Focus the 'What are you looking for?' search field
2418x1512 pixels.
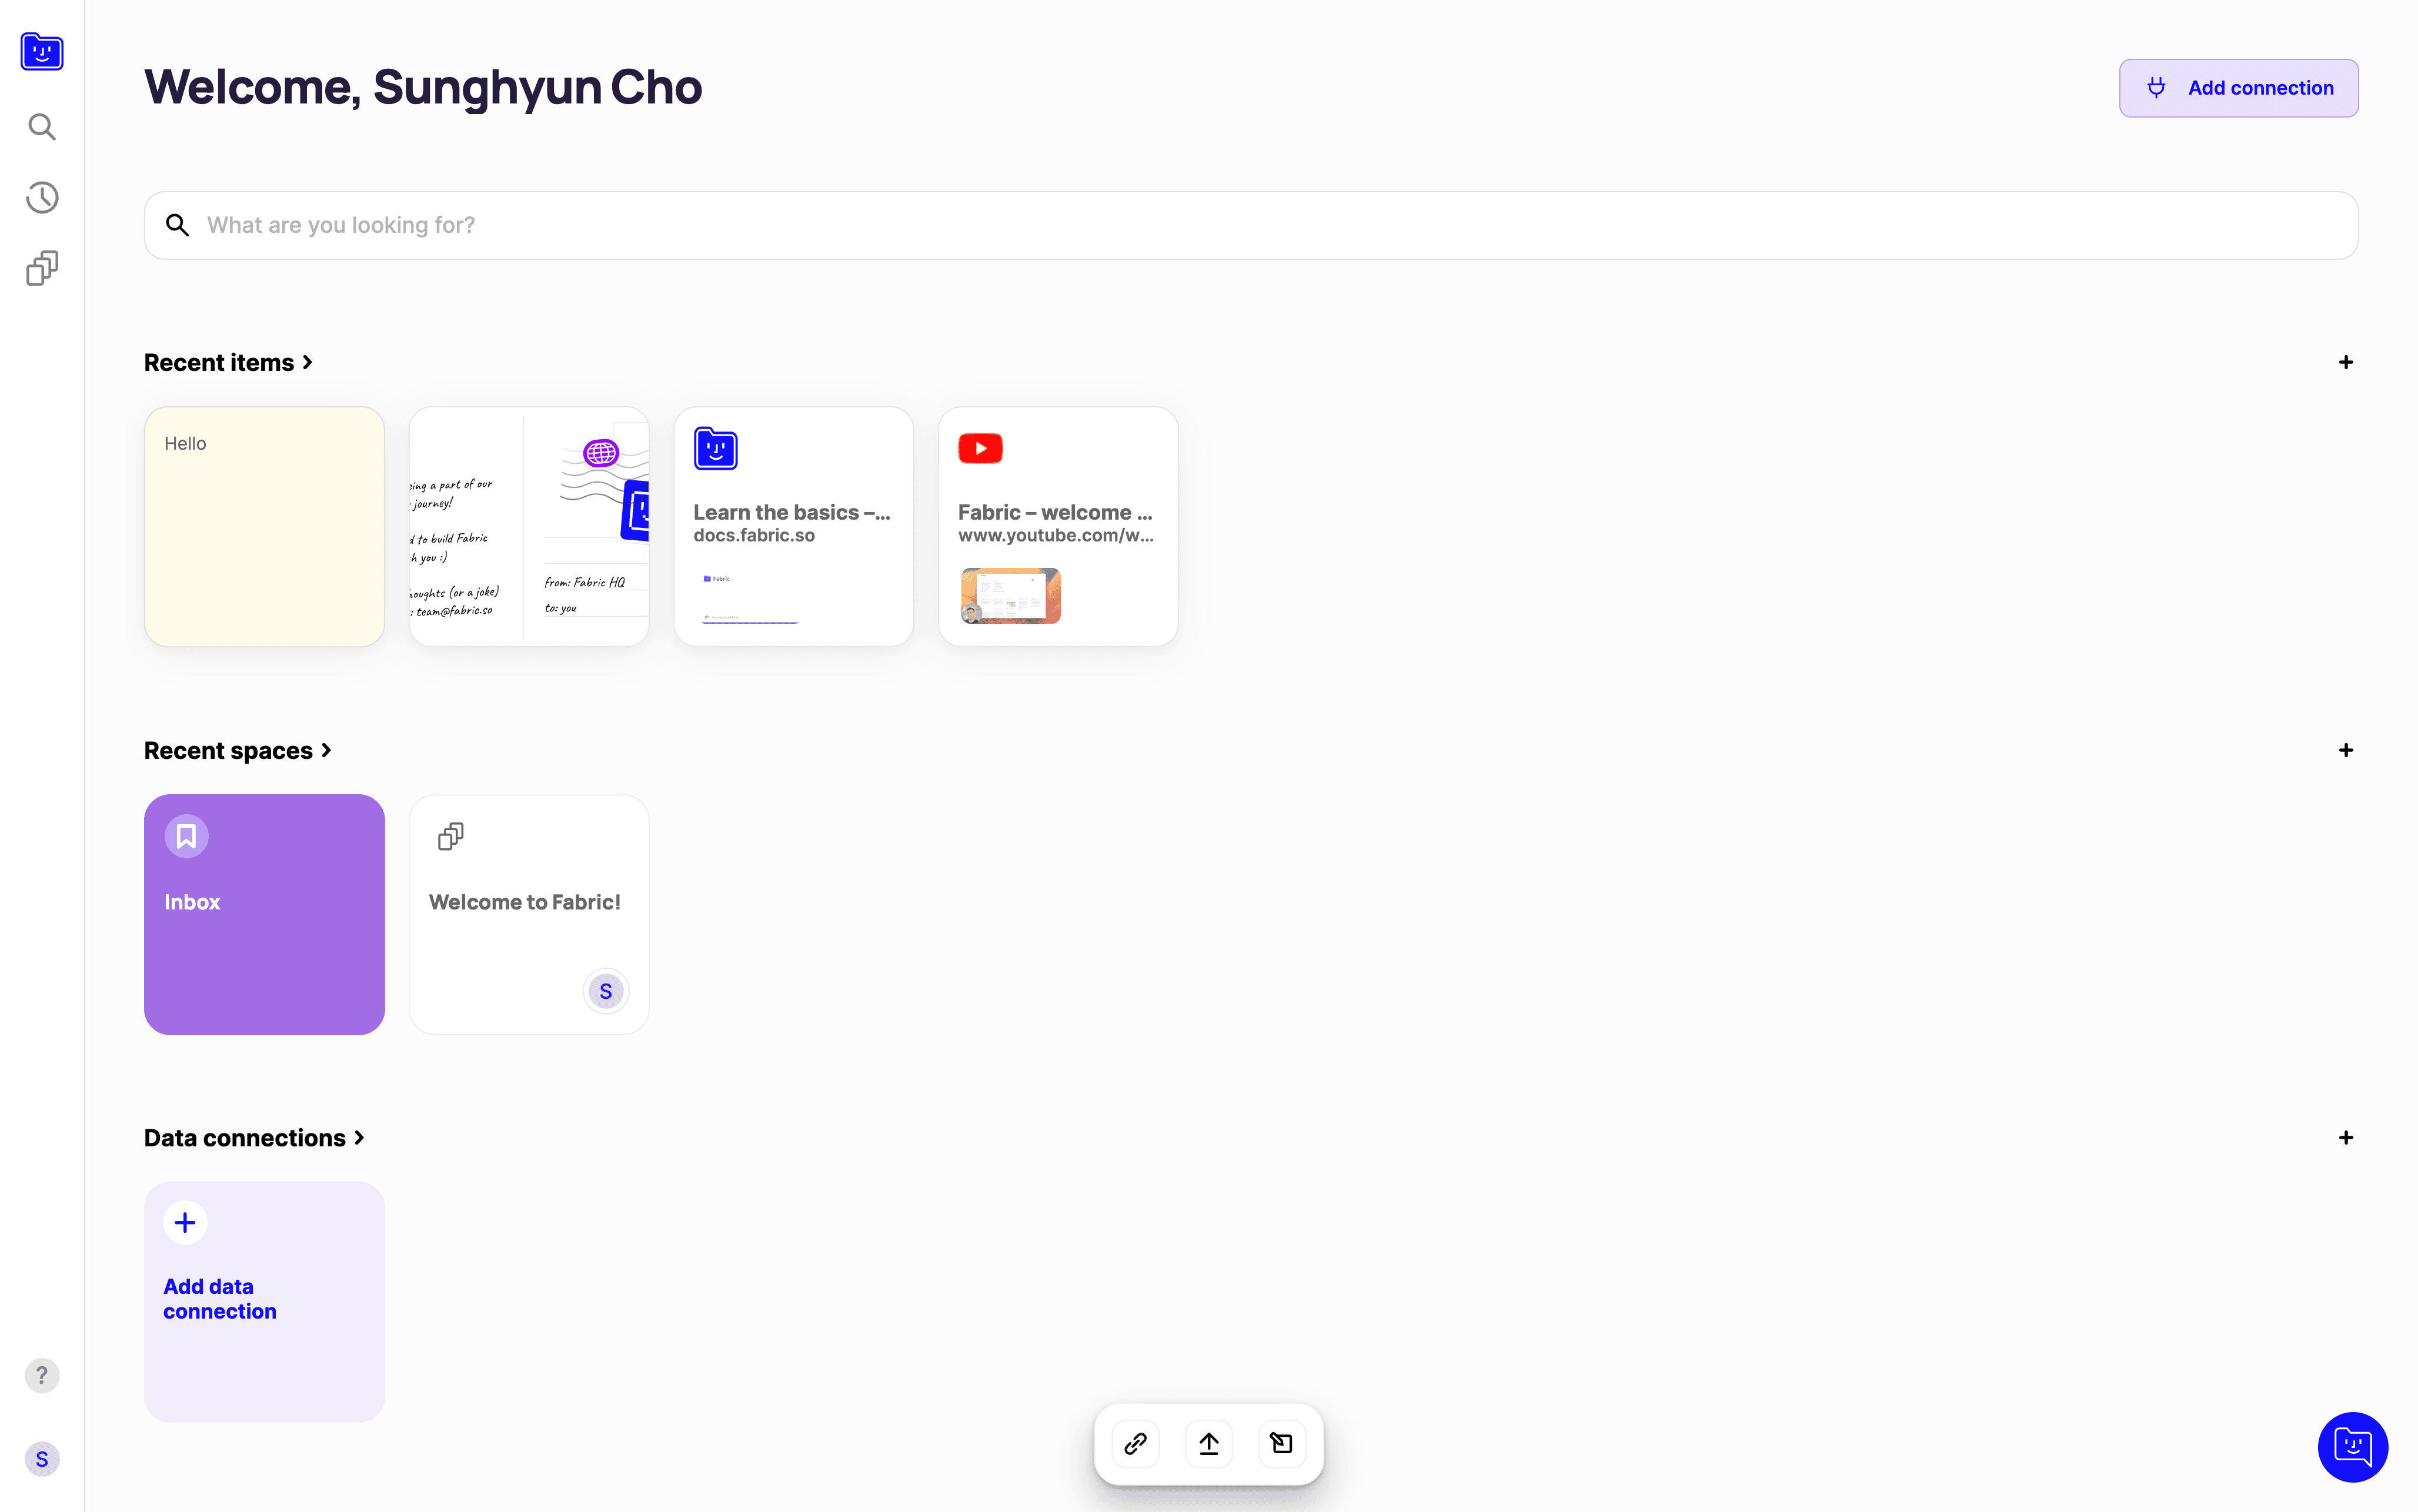tap(1250, 225)
